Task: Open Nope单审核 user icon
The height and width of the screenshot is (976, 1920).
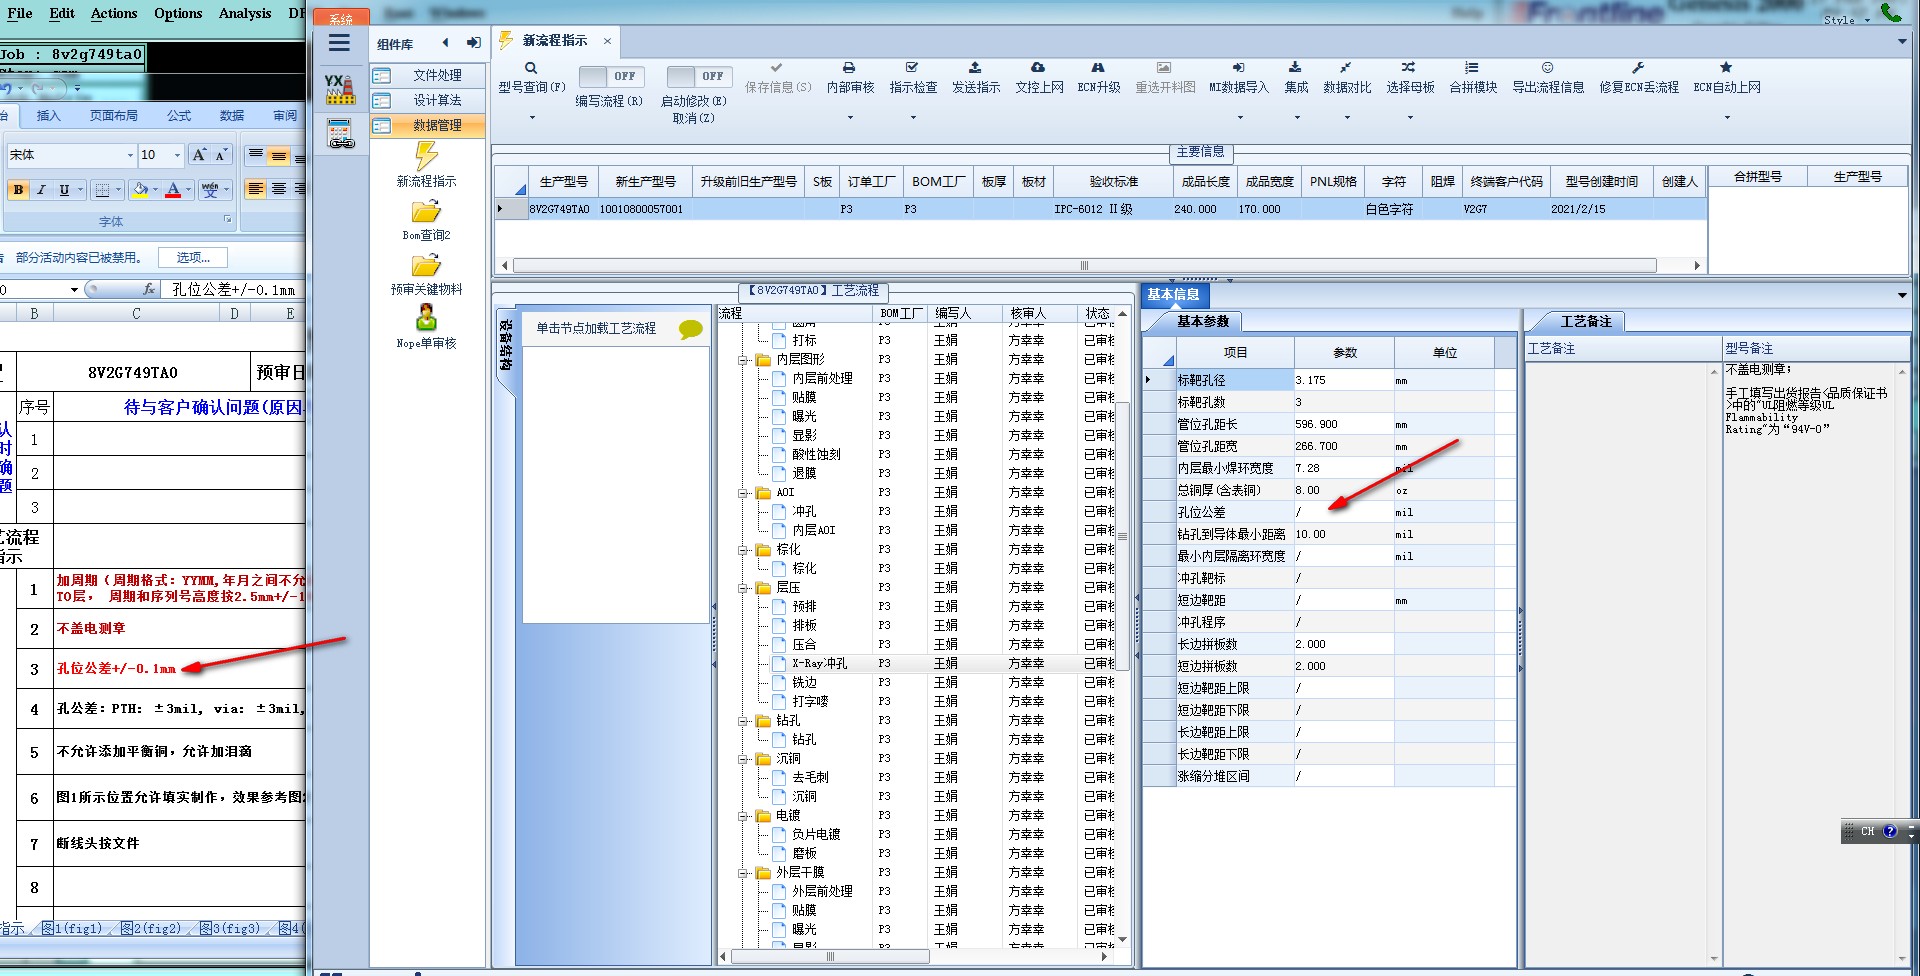Action: click(426, 318)
